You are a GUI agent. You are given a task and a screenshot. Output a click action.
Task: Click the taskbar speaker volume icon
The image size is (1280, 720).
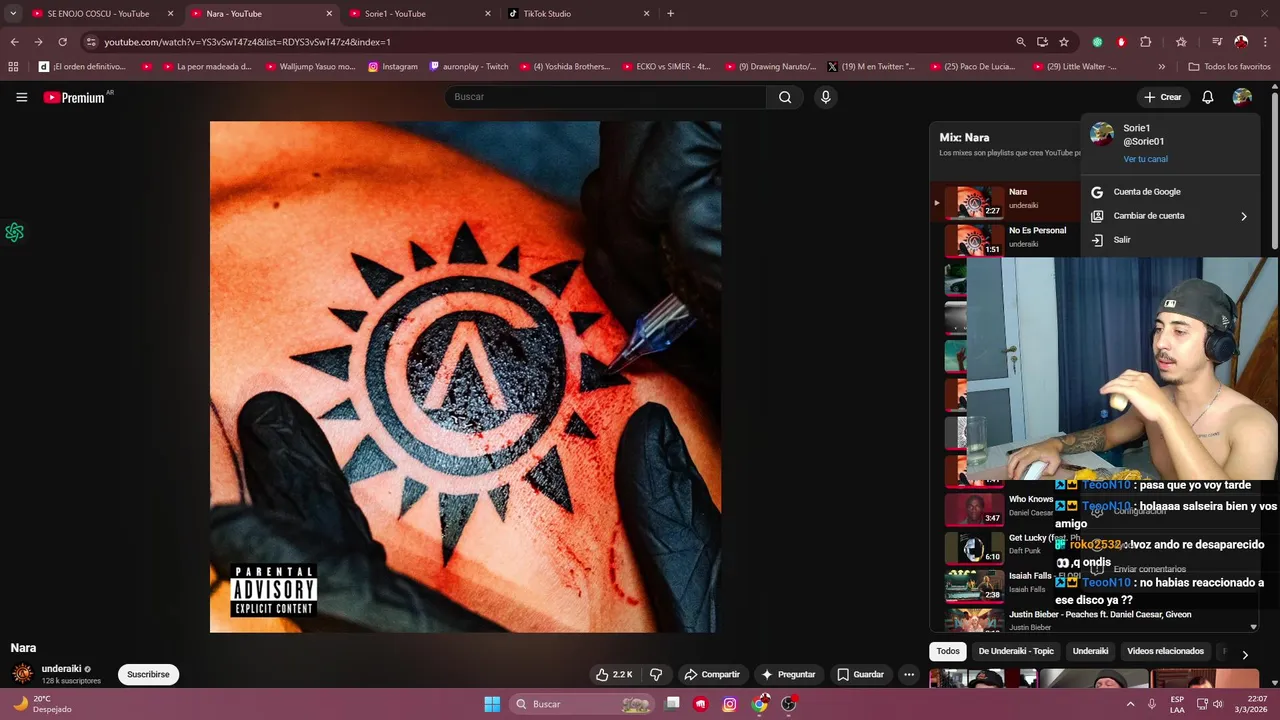[x=1217, y=704]
